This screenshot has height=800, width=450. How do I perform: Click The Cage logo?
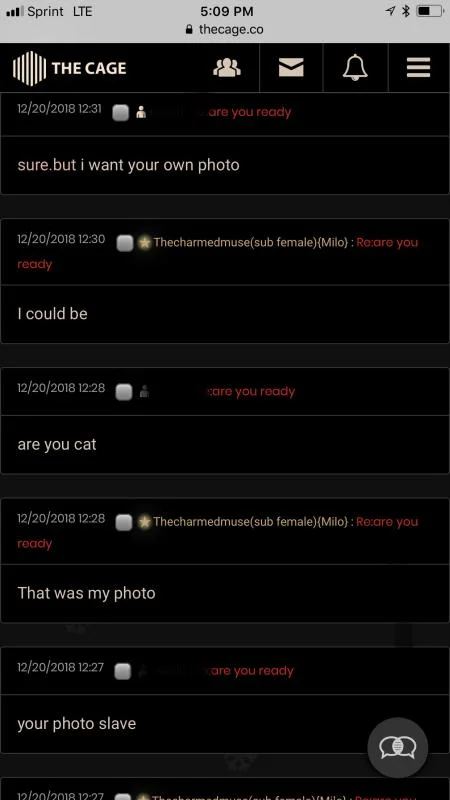(69, 68)
